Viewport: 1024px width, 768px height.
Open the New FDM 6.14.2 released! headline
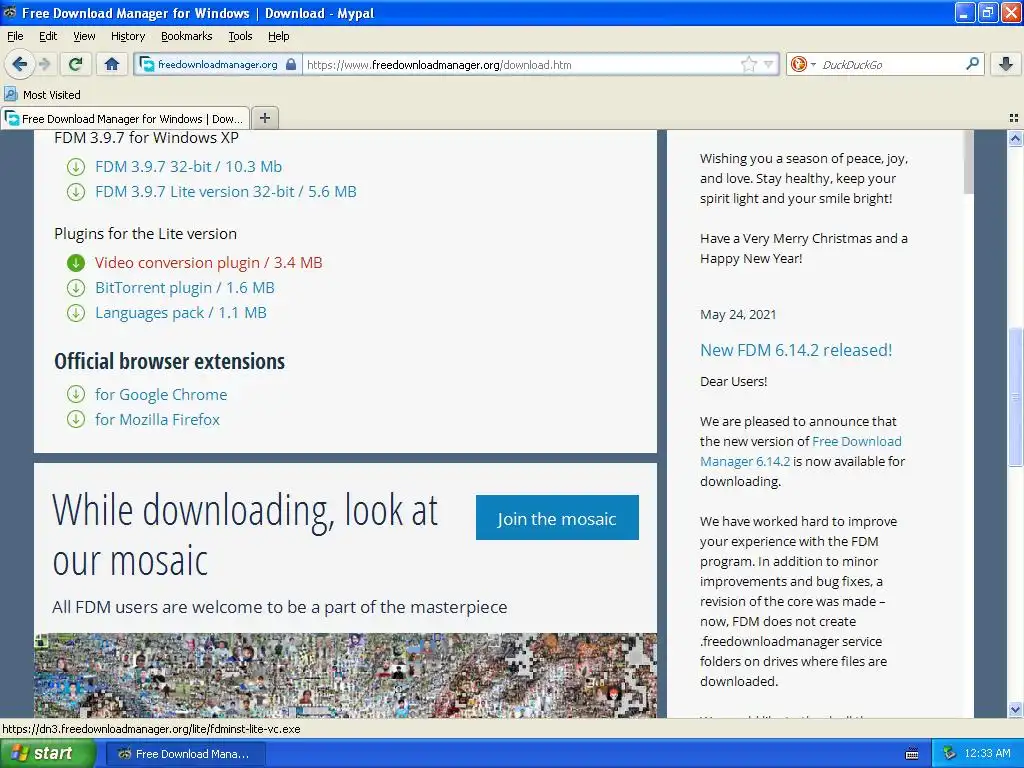point(795,350)
